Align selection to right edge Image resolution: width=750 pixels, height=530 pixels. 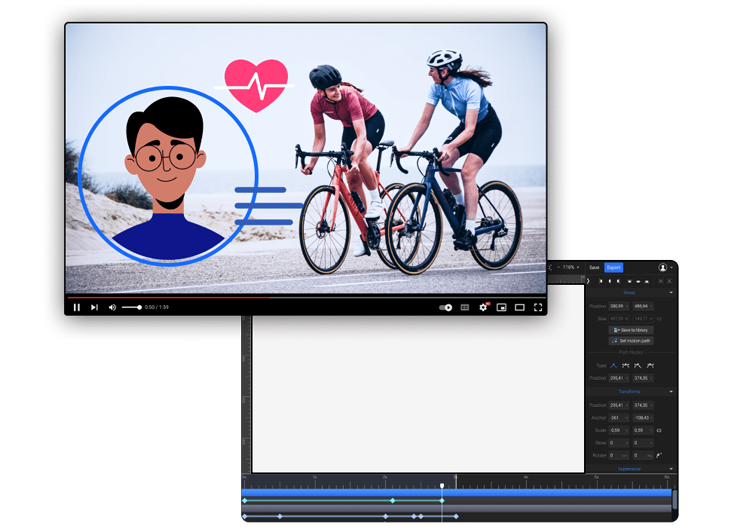[x=619, y=281]
